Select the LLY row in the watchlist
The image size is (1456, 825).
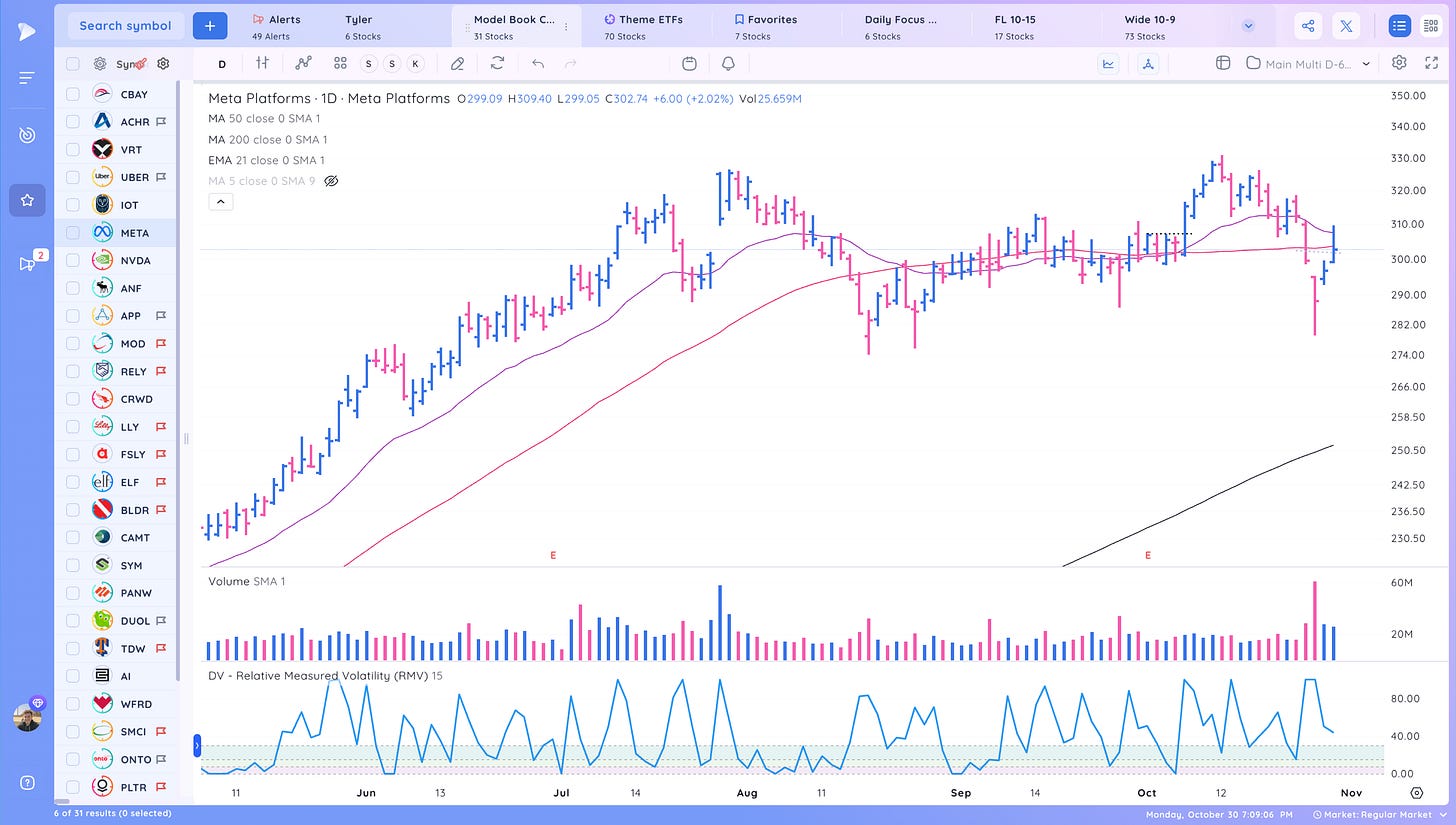[116, 427]
